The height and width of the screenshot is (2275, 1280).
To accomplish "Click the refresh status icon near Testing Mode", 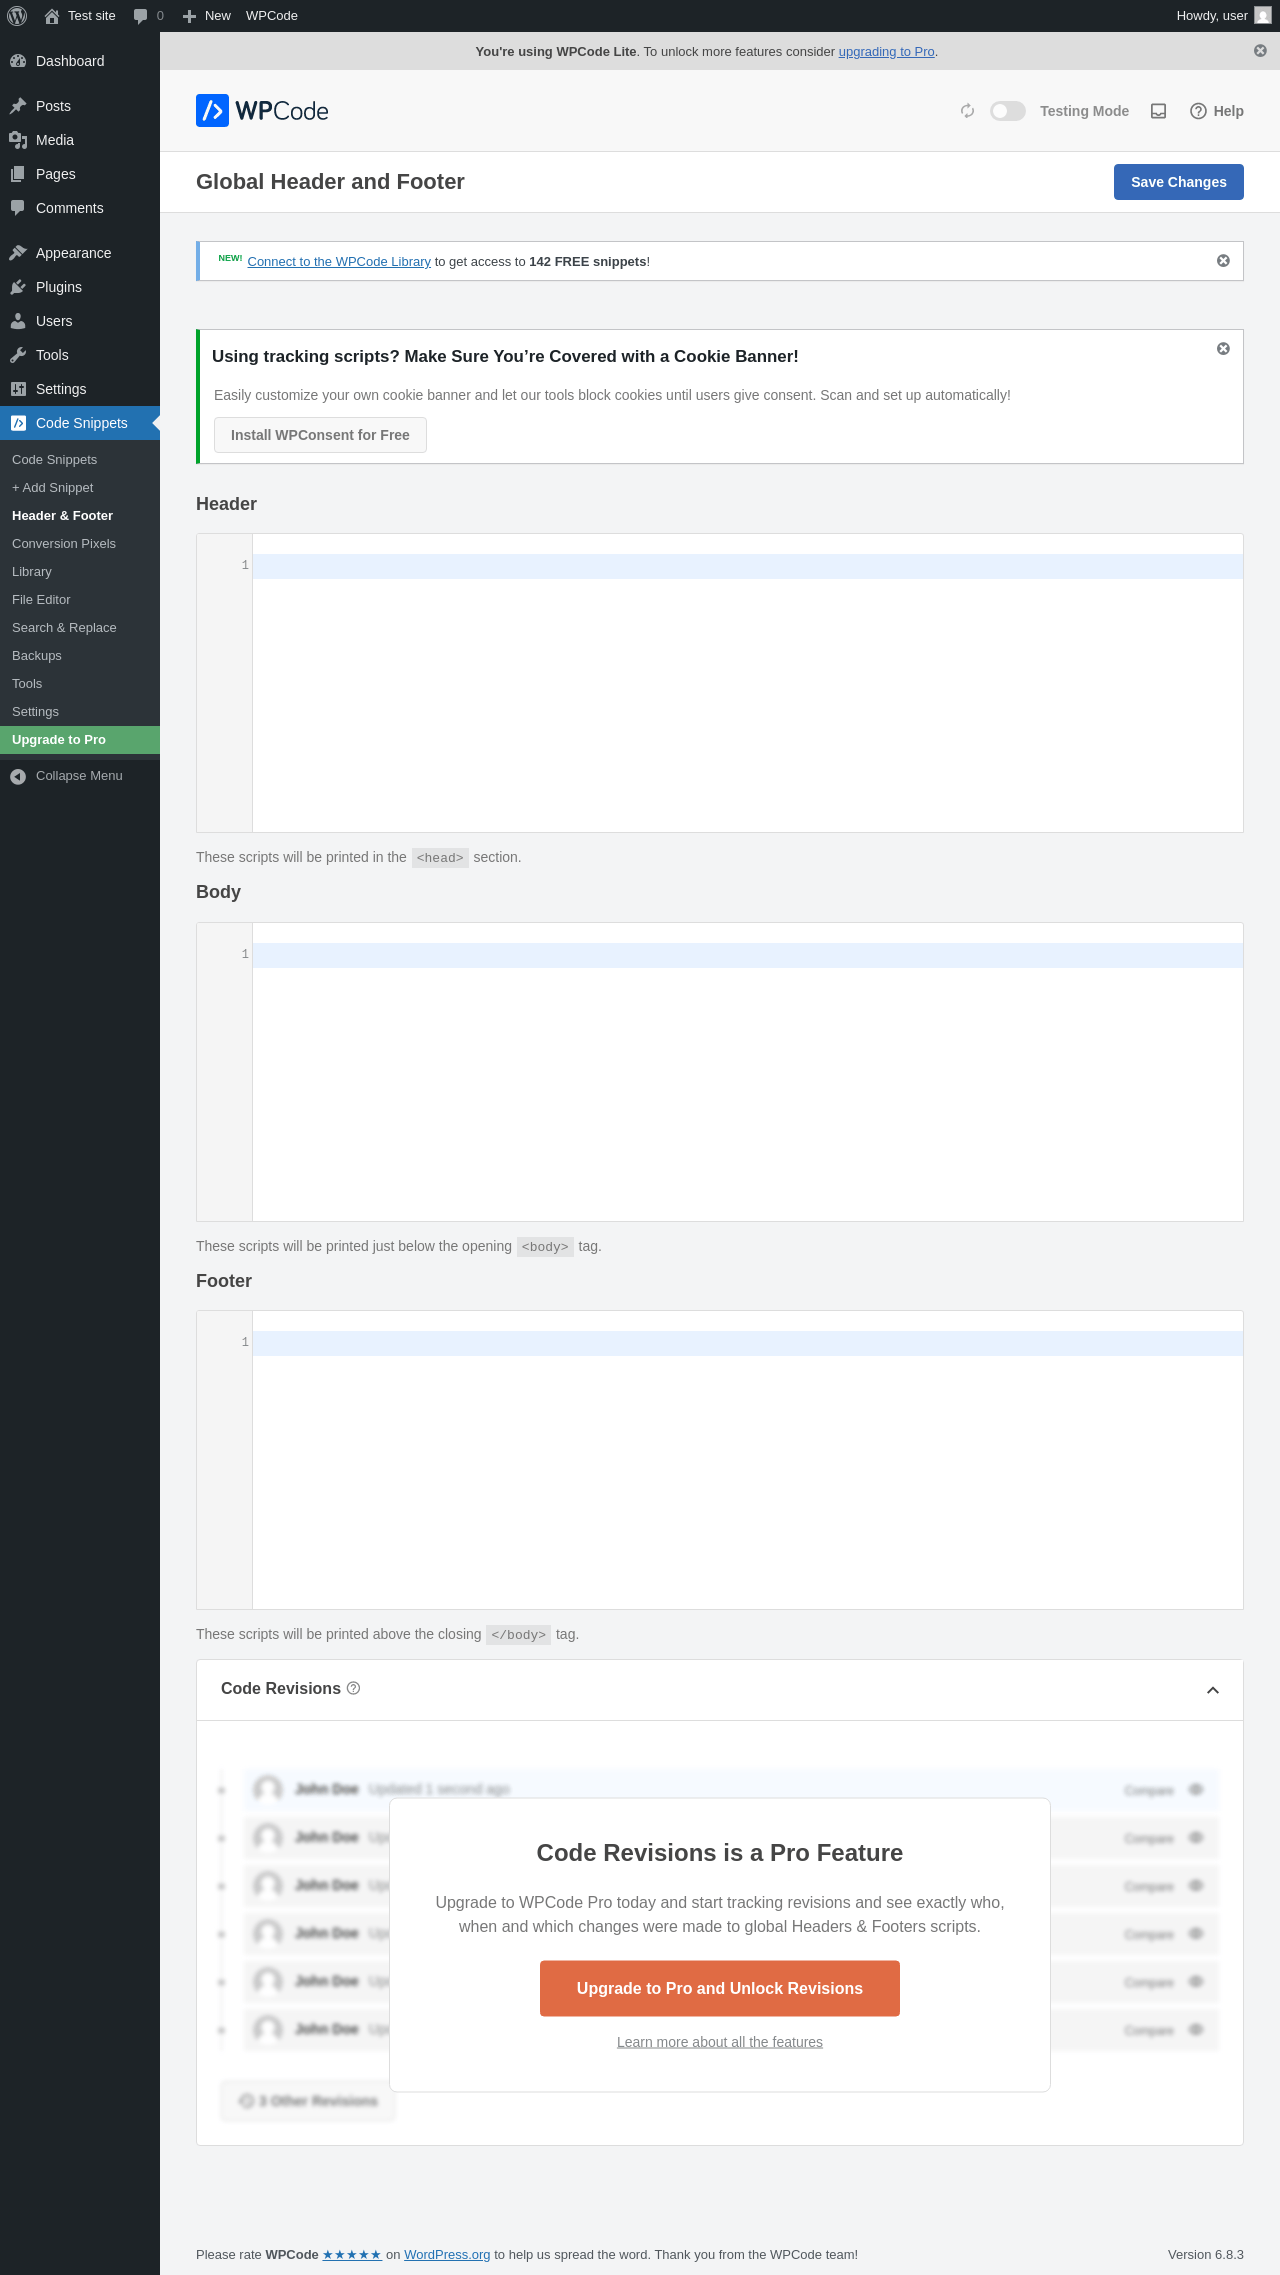I will (x=967, y=111).
